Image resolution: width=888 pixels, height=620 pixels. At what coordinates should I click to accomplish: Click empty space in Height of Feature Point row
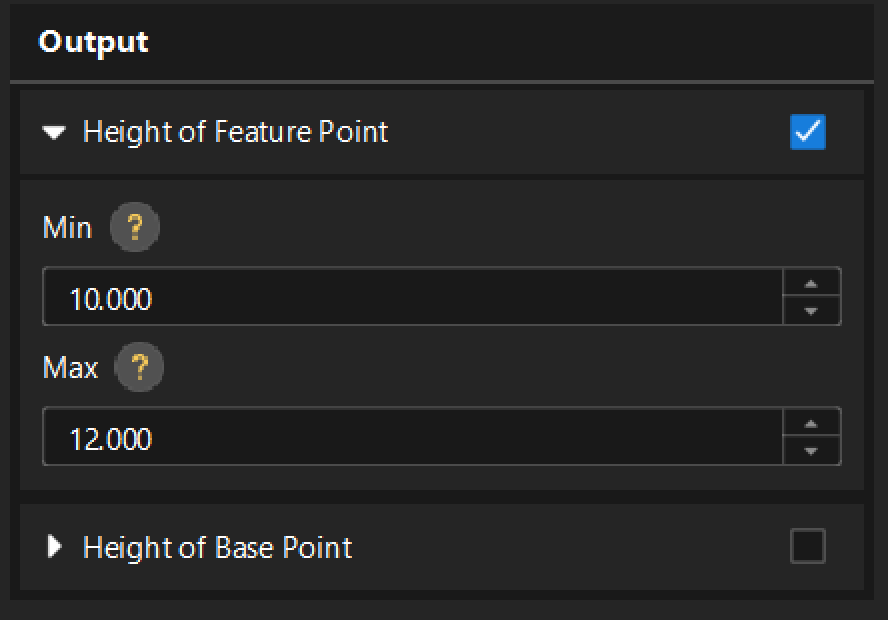point(590,132)
